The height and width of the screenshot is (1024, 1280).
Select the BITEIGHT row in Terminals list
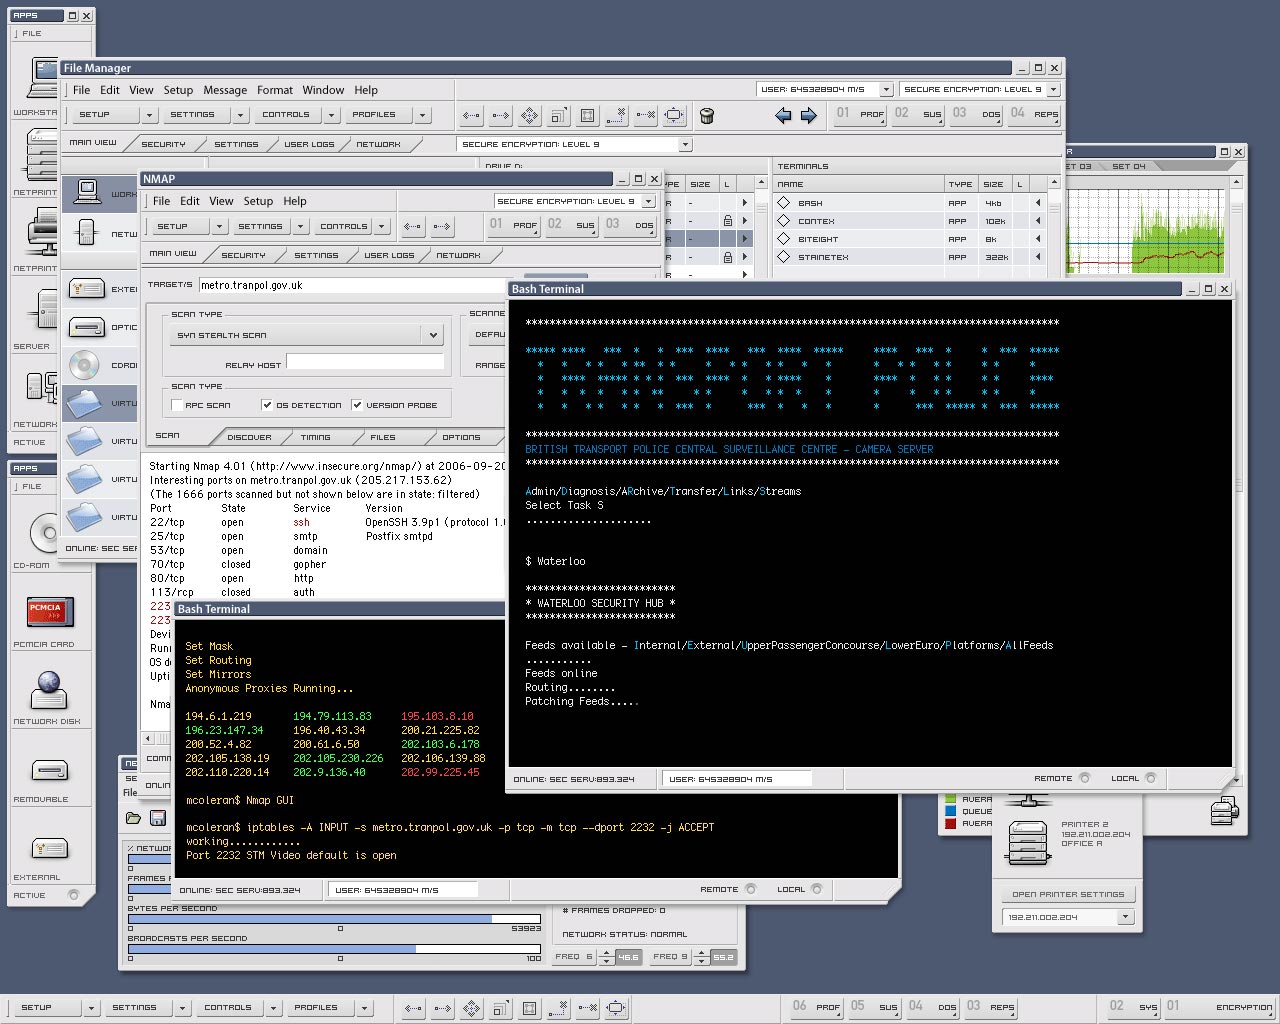[x=910, y=239]
